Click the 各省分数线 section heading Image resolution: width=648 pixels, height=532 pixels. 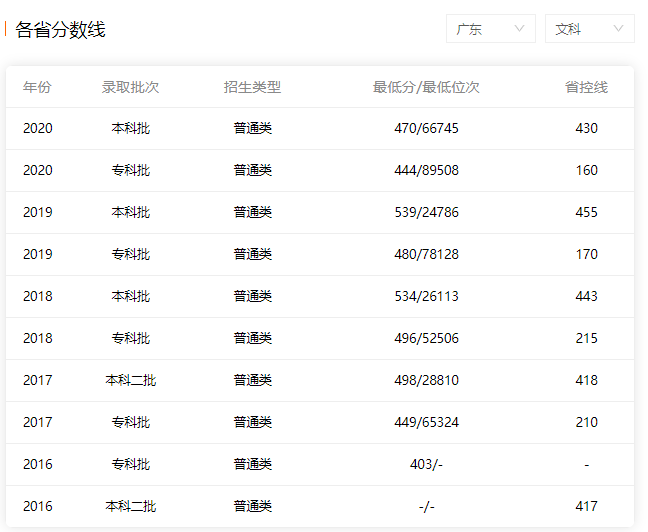[x=60, y=29]
